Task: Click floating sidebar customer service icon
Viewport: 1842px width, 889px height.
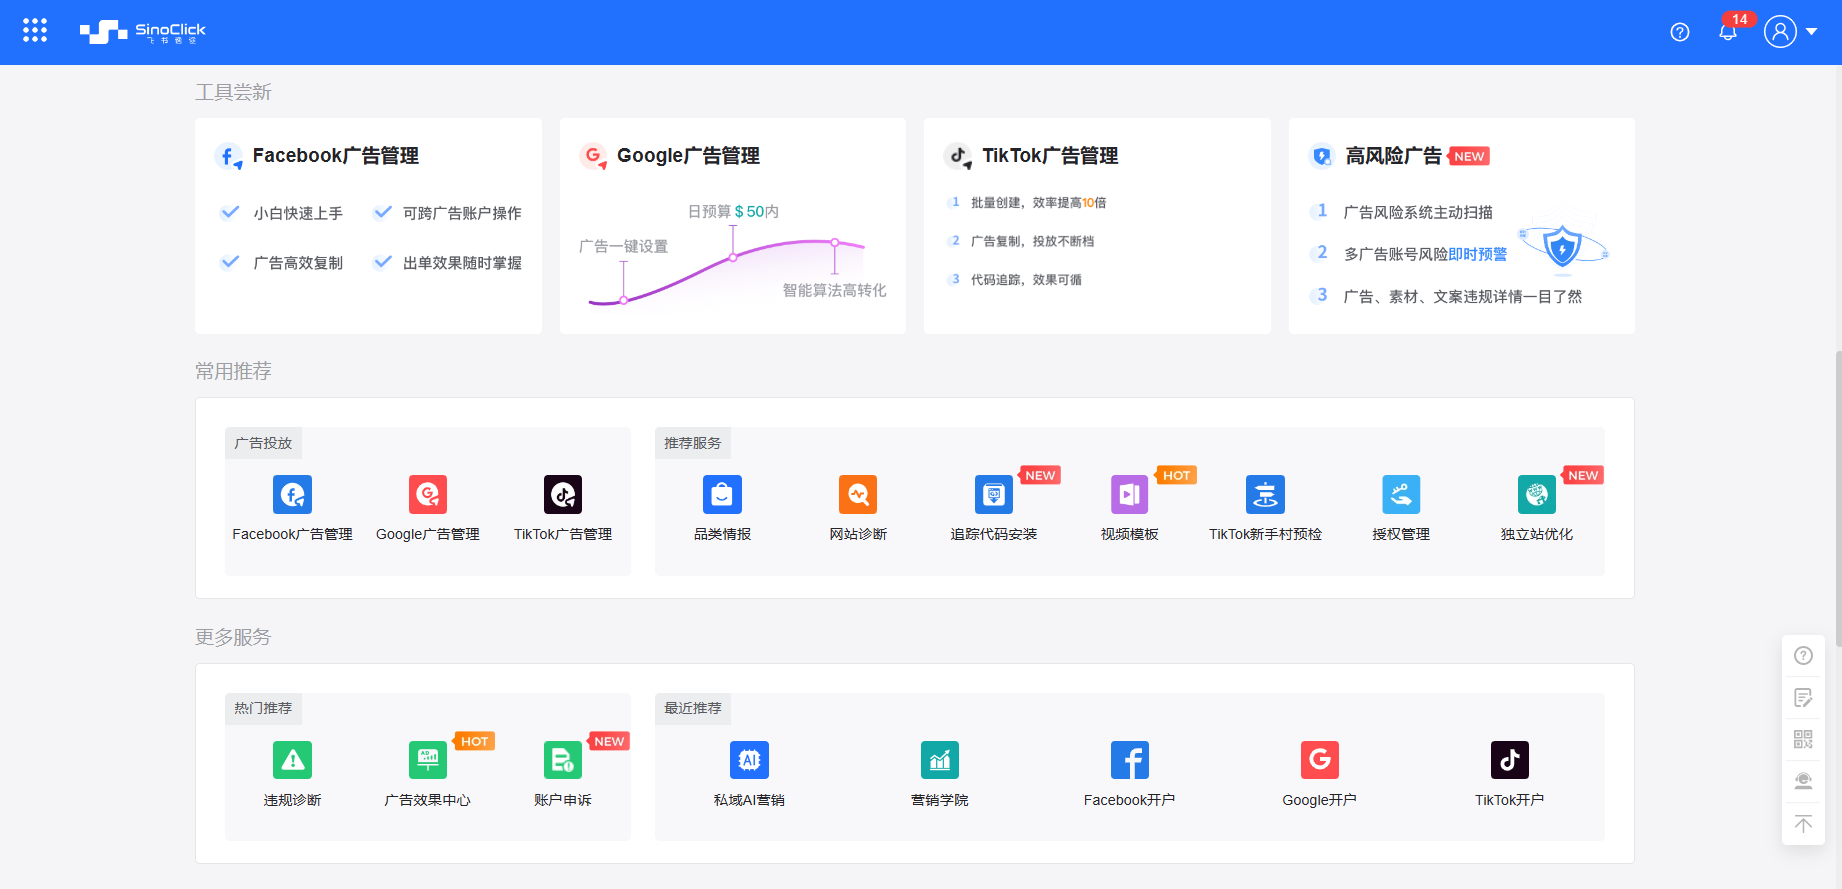Action: [1803, 782]
